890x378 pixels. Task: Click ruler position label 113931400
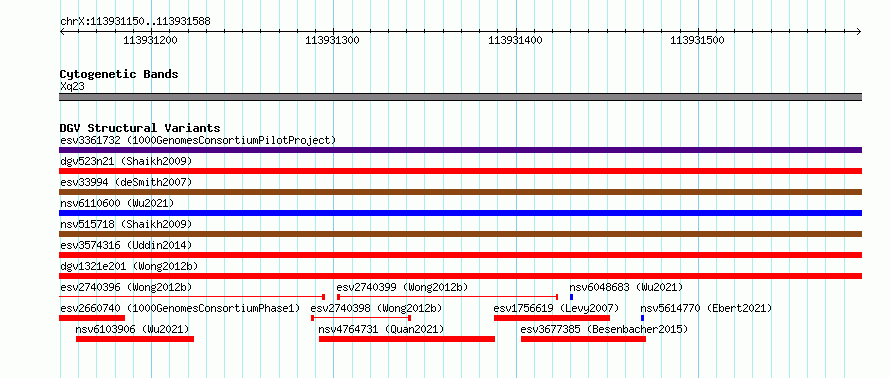tap(515, 40)
